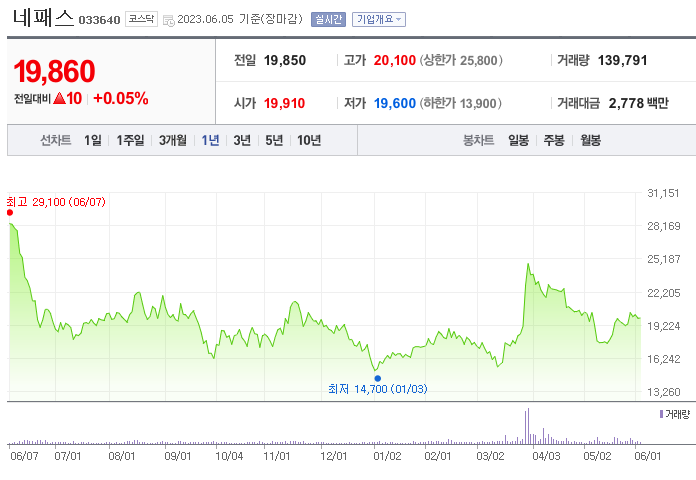Click the purple 거래량 legend marker
This screenshot has width=696, height=480.
tap(661, 414)
